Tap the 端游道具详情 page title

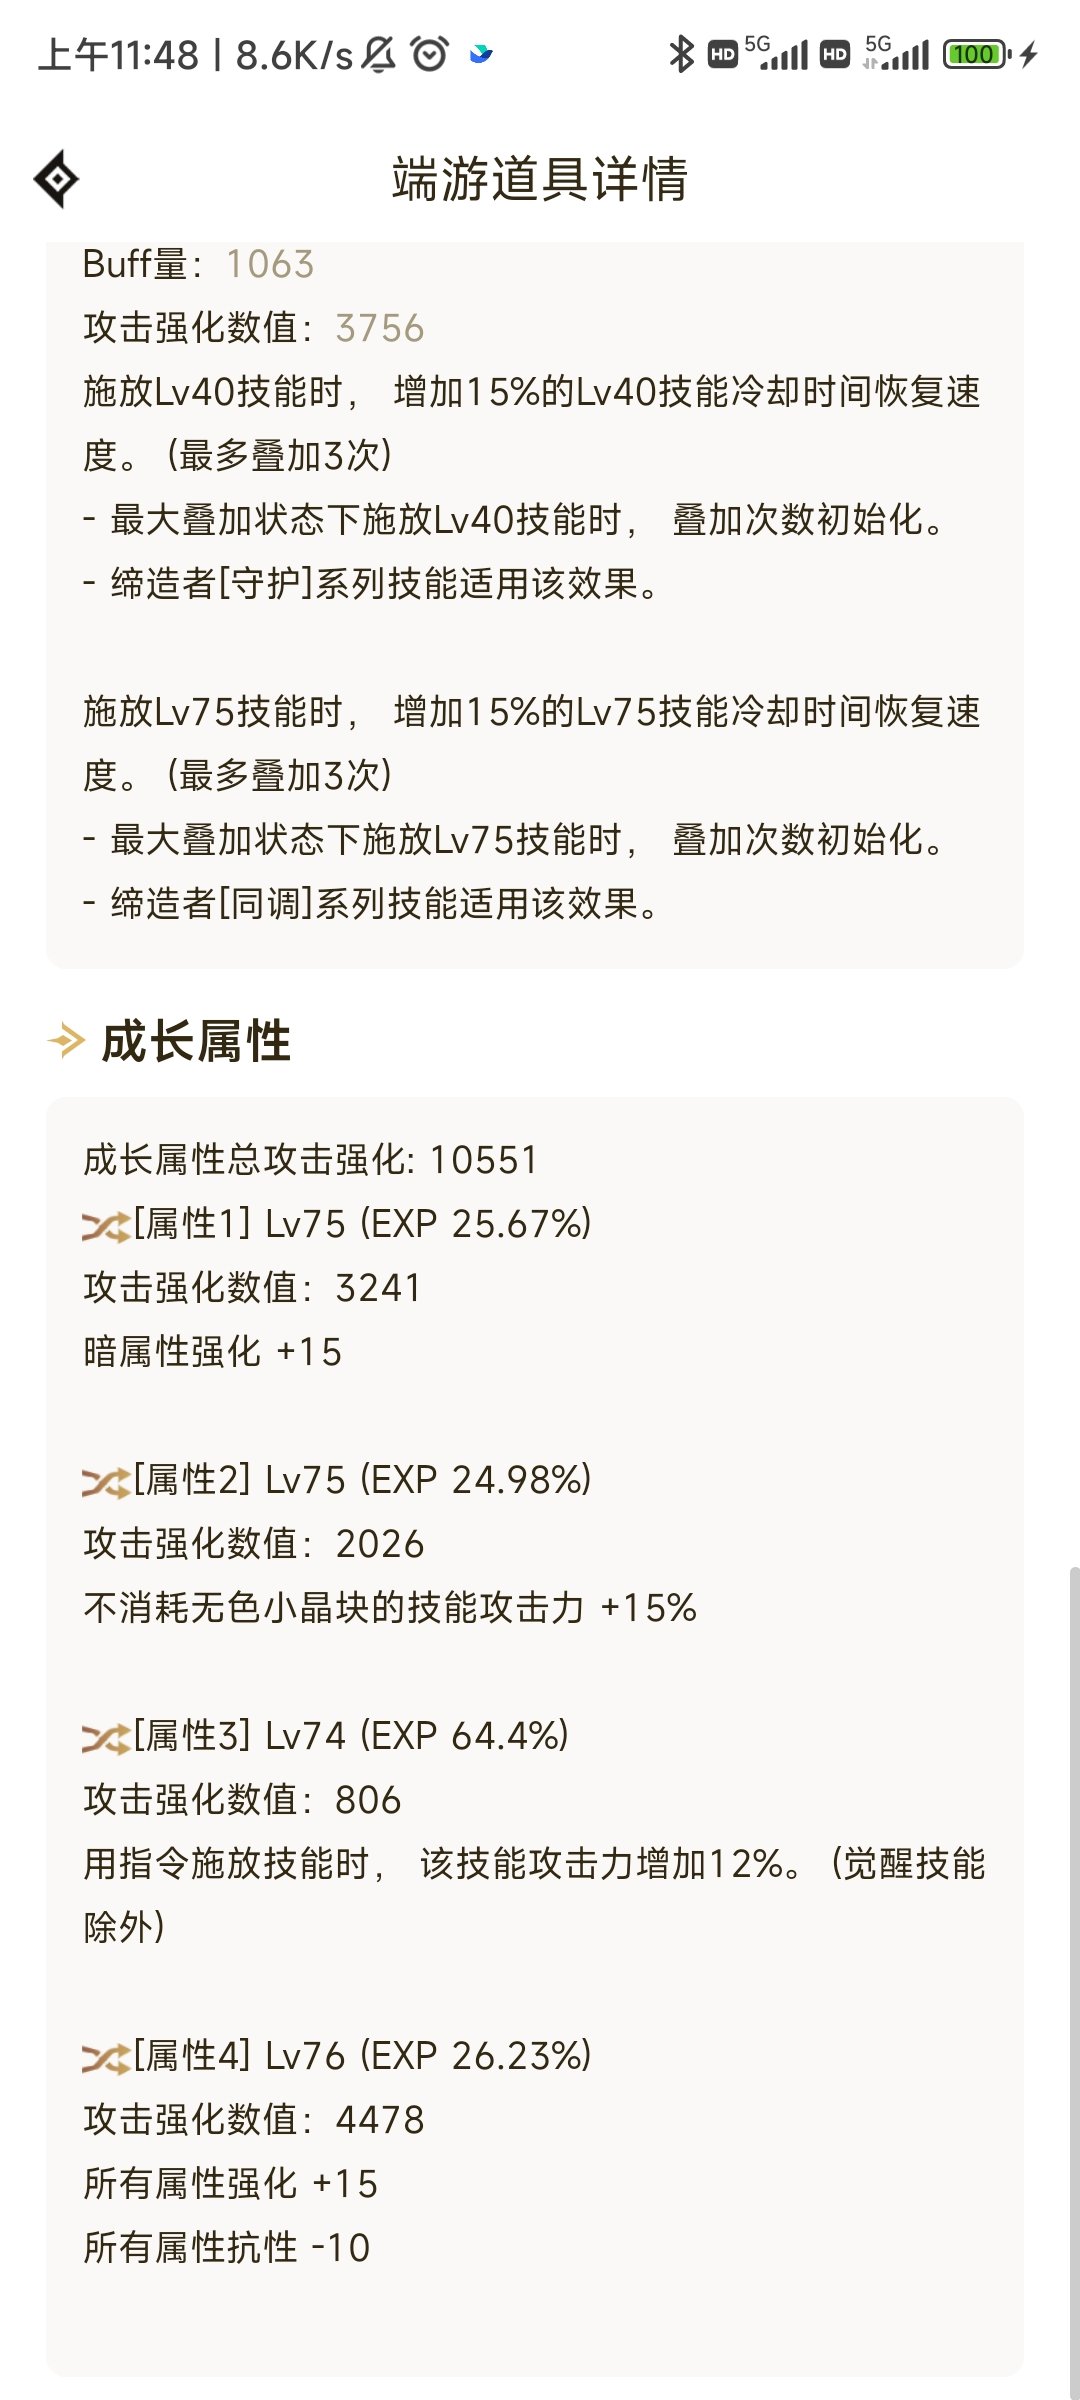point(540,179)
